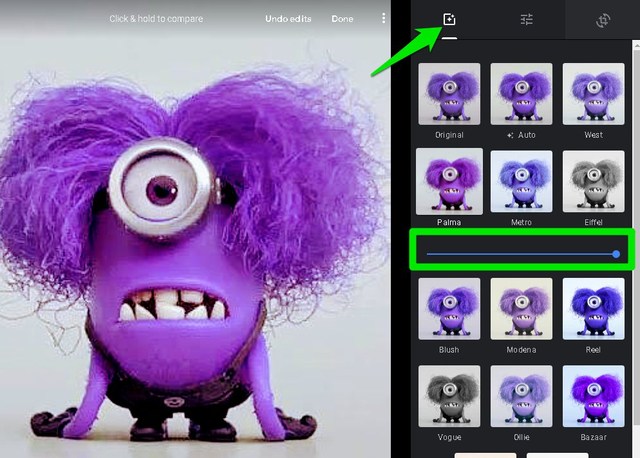The height and width of the screenshot is (458, 640).
Task: Choose the Reel filter
Action: point(593,309)
